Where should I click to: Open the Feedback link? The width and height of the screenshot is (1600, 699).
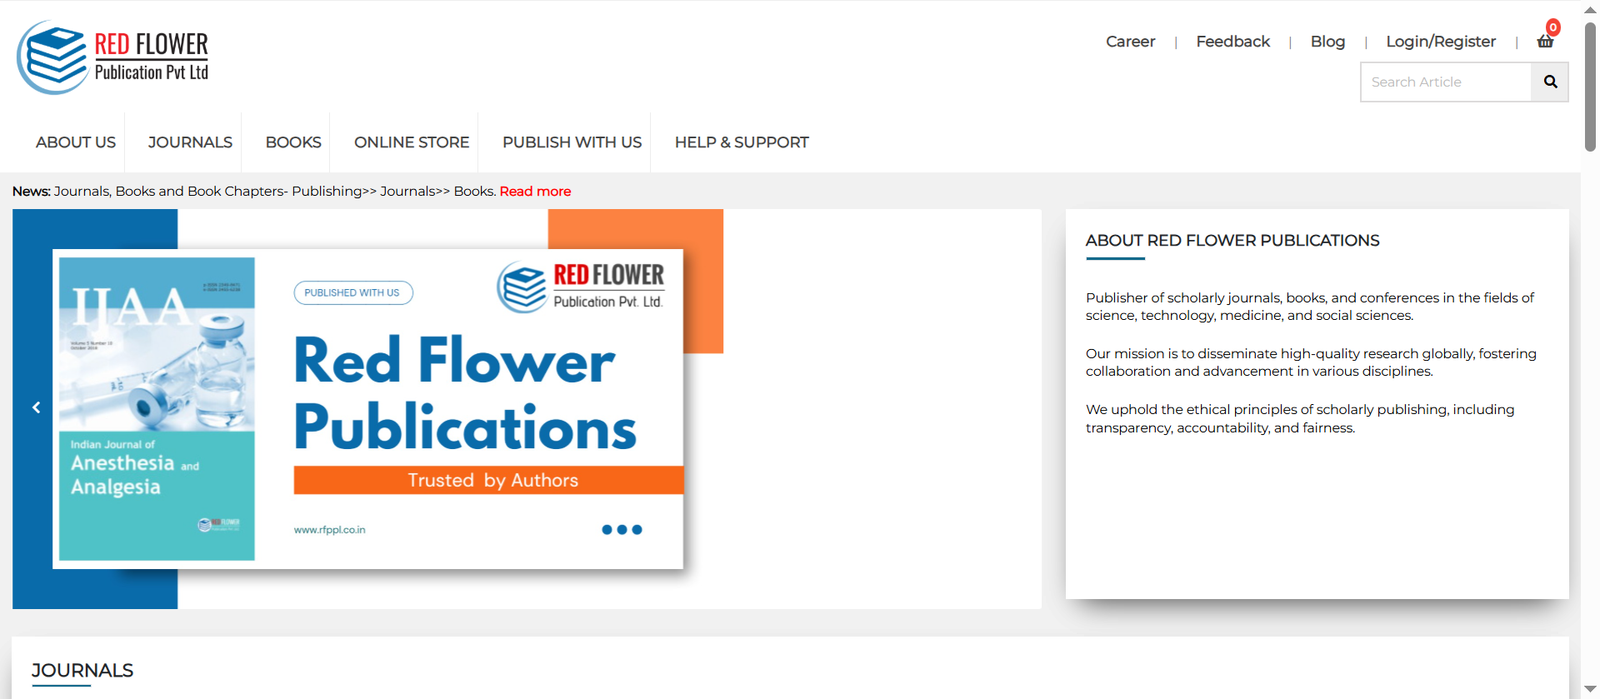click(1233, 41)
